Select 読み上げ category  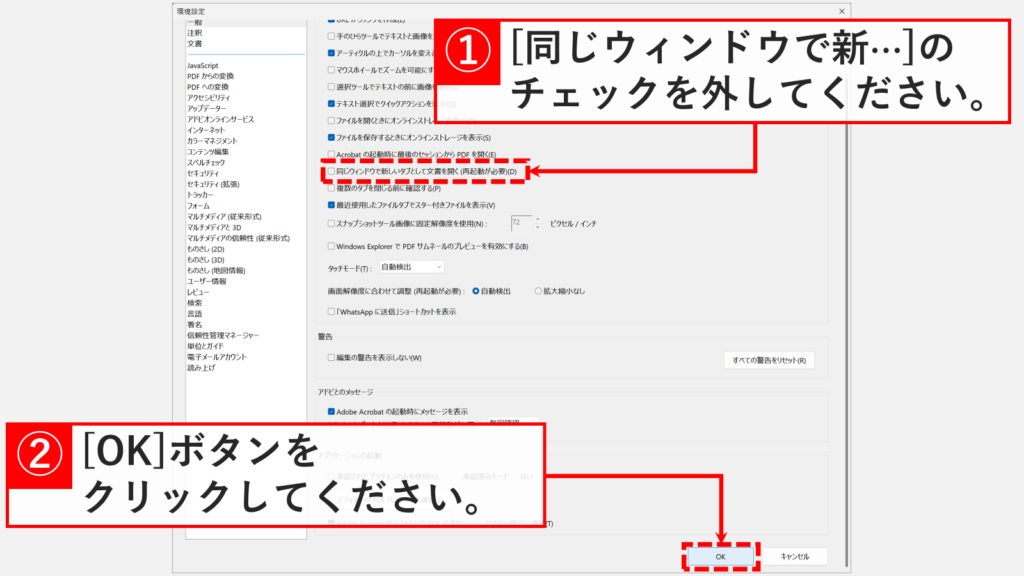click(201, 368)
